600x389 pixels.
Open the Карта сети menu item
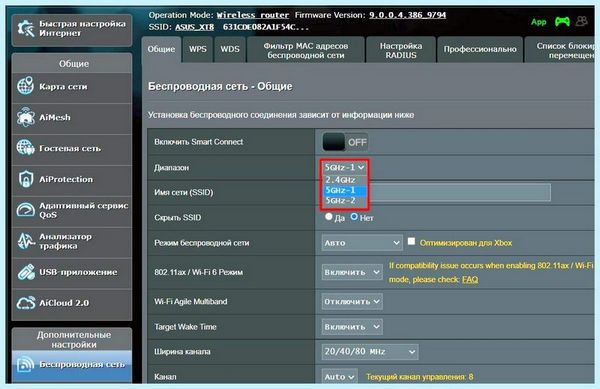(72, 87)
